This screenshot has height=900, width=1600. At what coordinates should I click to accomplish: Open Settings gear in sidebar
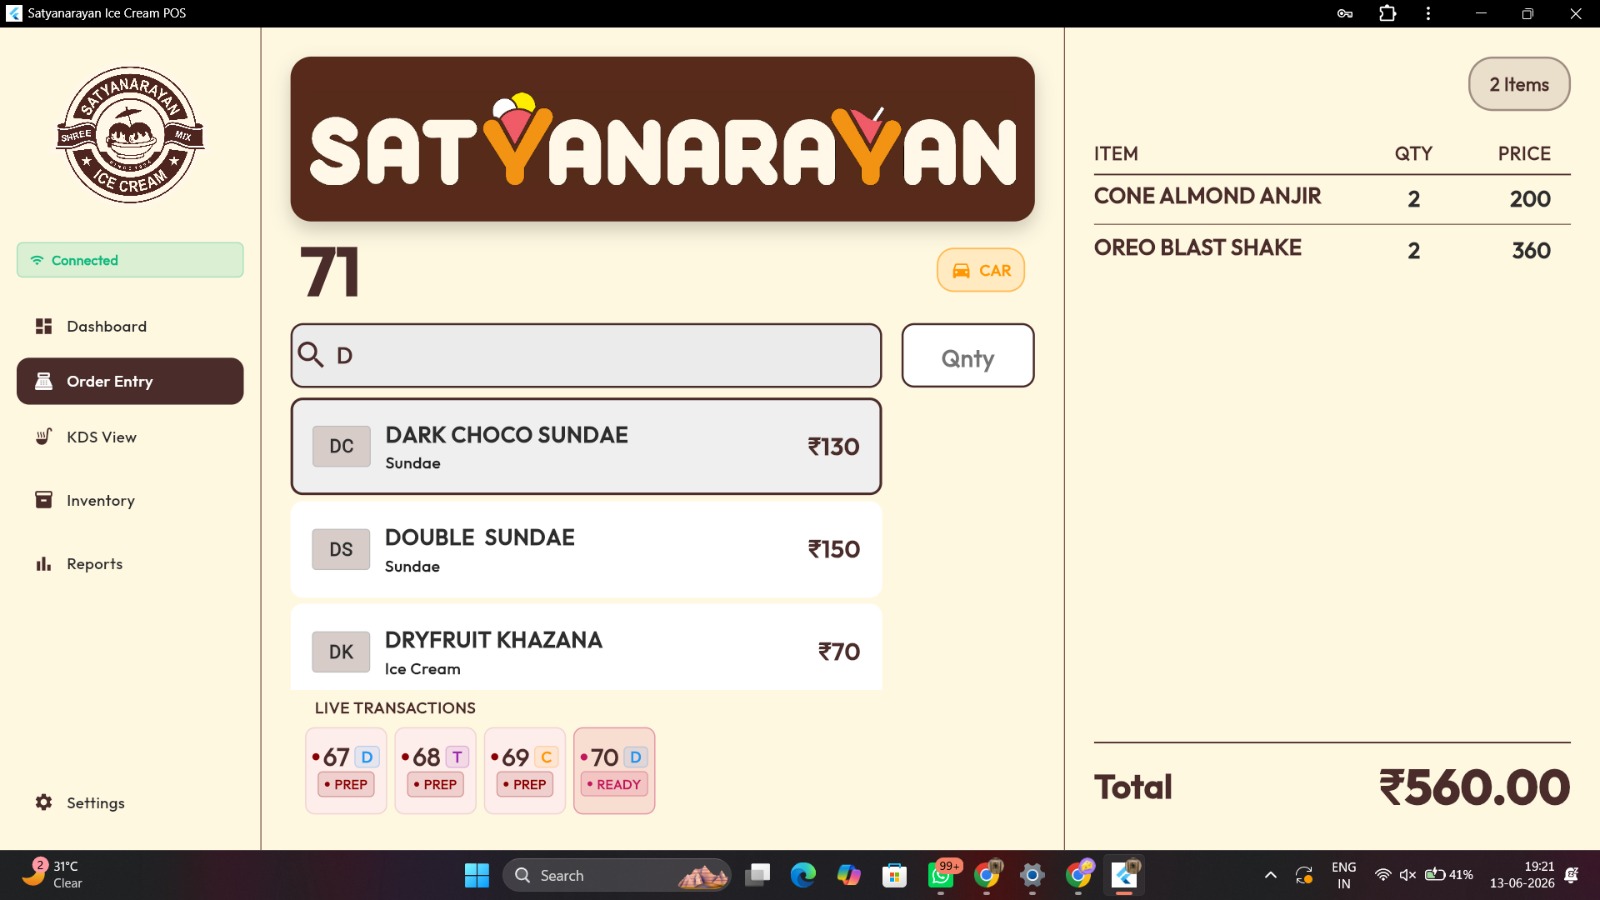tap(44, 802)
